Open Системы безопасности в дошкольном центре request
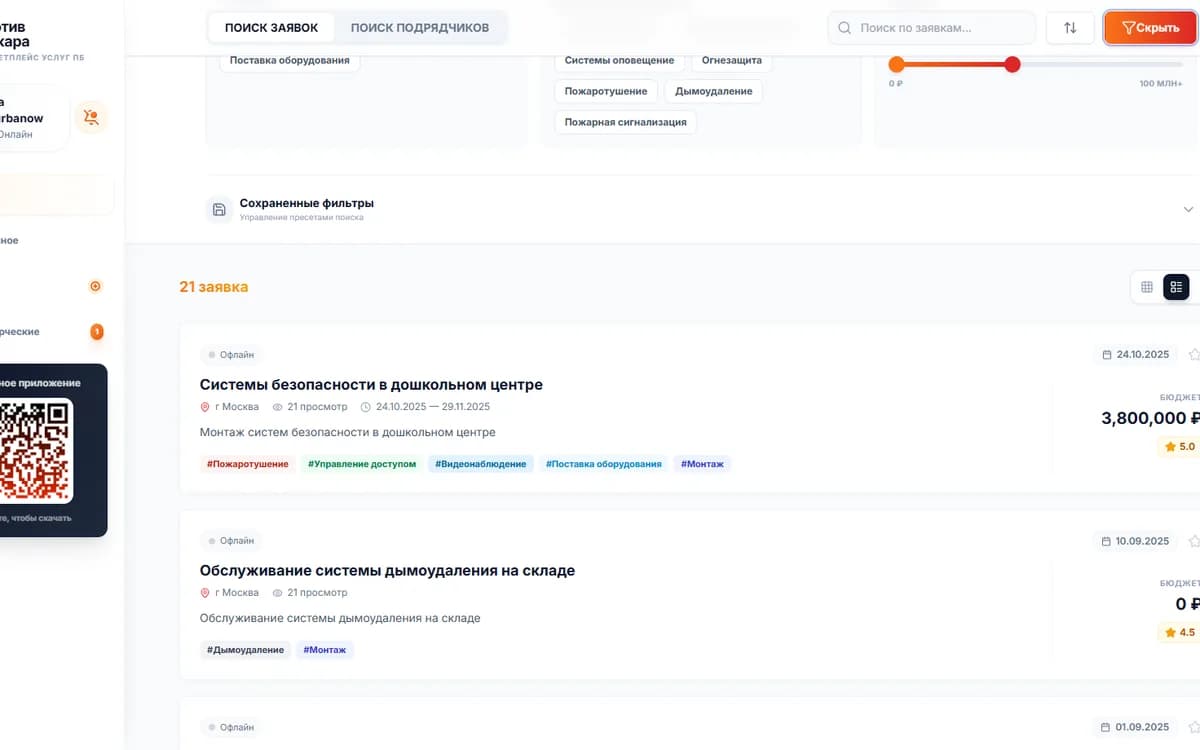This screenshot has width=1200, height=750. (x=371, y=384)
